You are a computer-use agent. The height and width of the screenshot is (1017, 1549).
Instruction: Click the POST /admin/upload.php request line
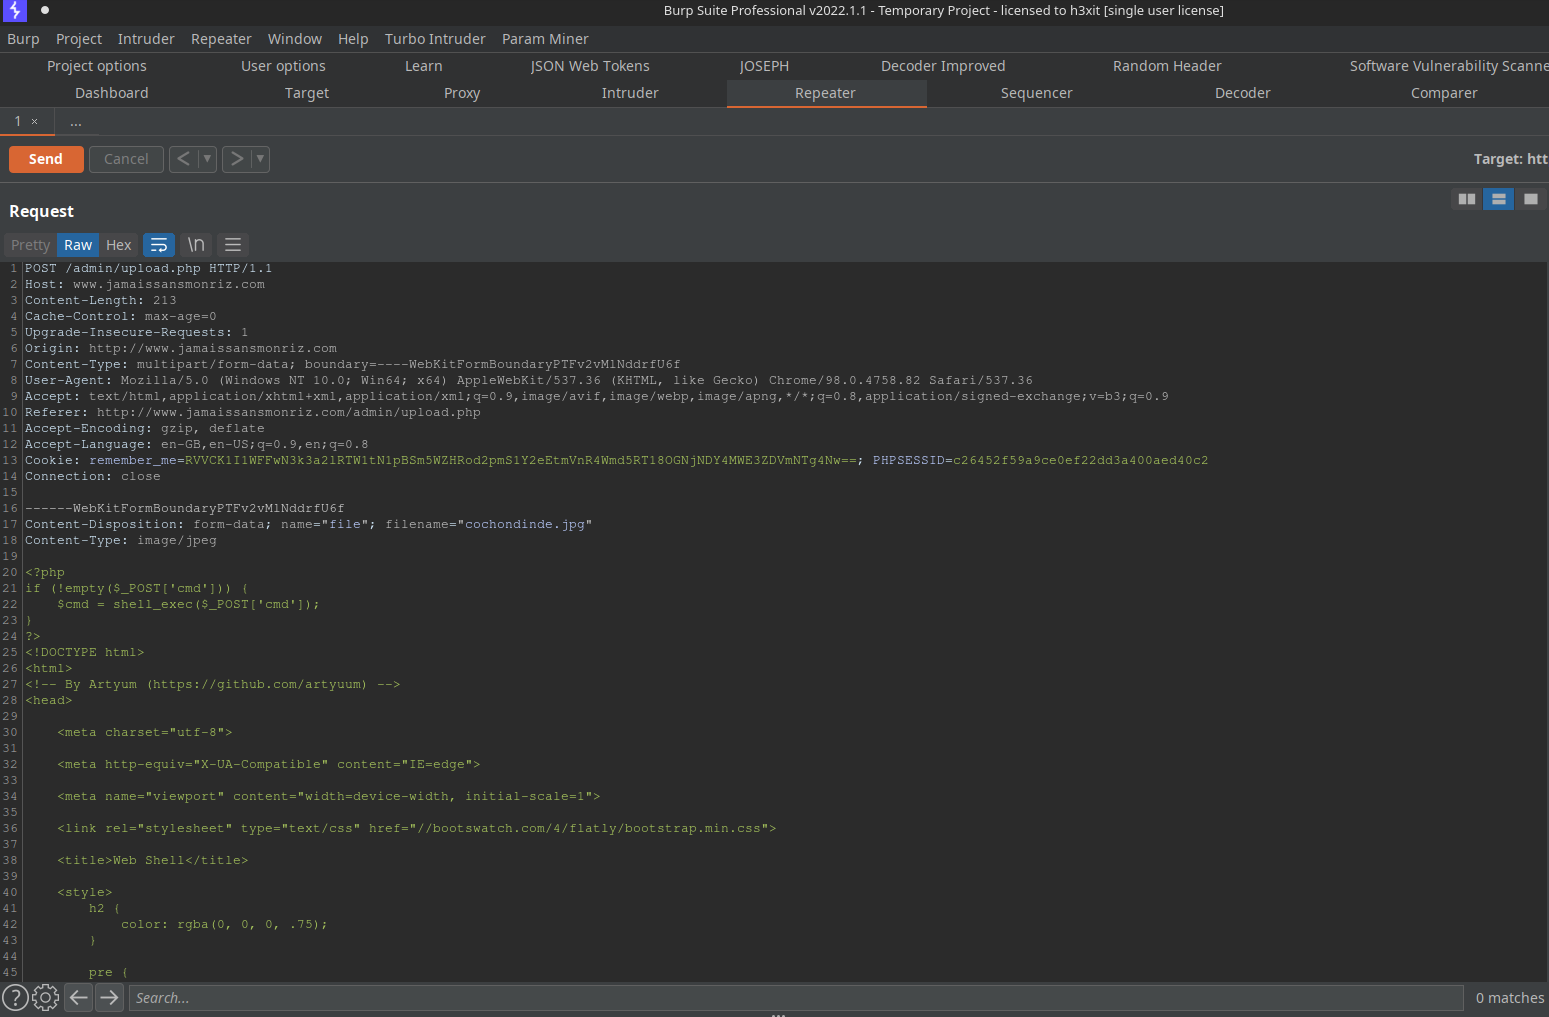(x=149, y=268)
